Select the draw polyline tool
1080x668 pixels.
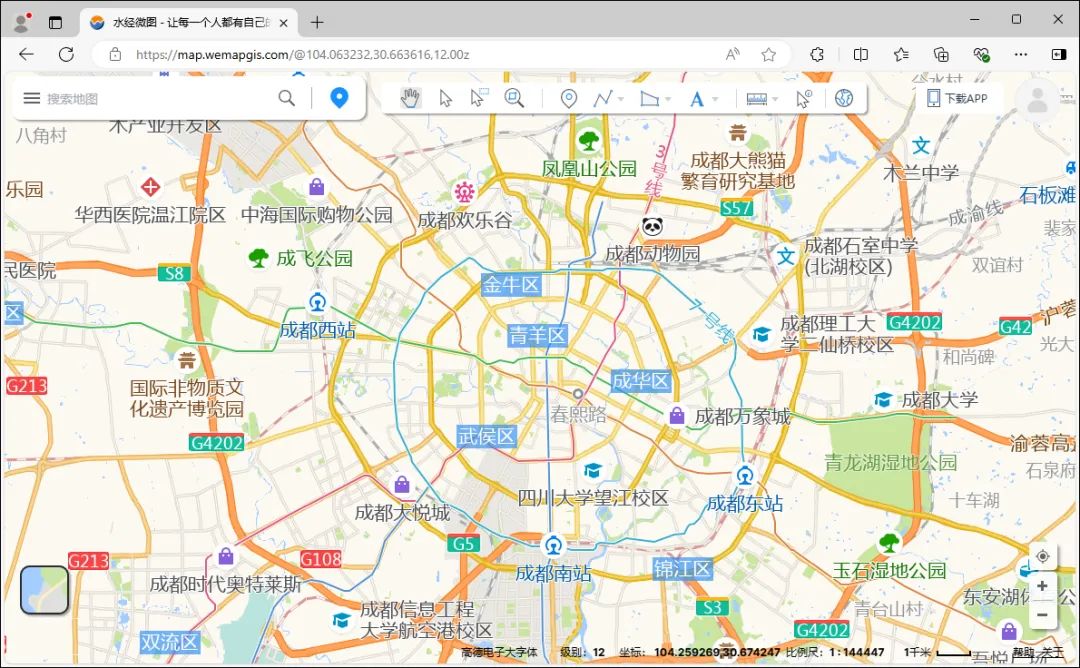click(603, 98)
